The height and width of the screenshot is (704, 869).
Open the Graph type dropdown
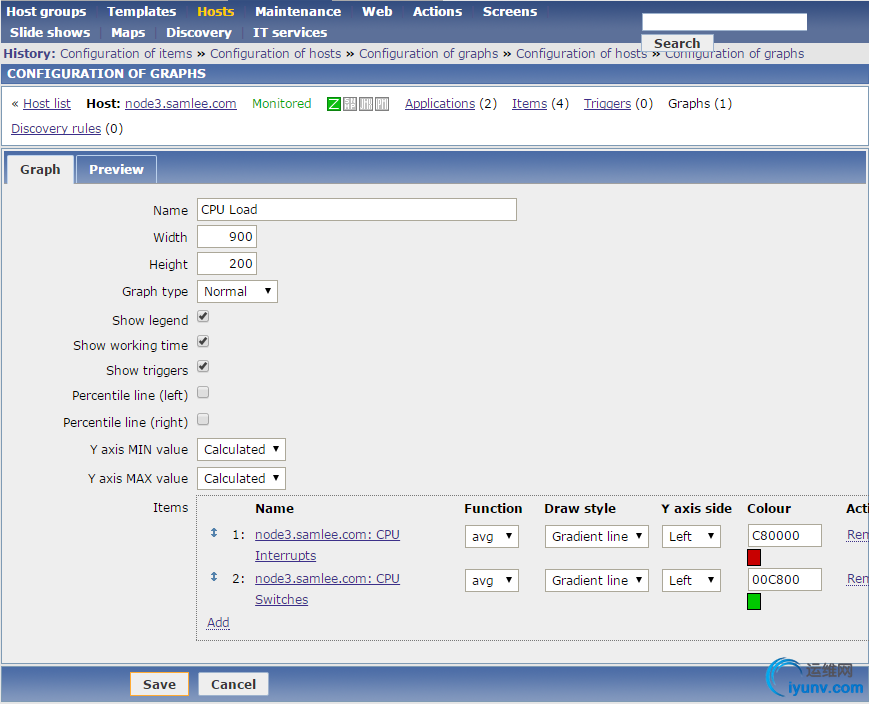[237, 292]
